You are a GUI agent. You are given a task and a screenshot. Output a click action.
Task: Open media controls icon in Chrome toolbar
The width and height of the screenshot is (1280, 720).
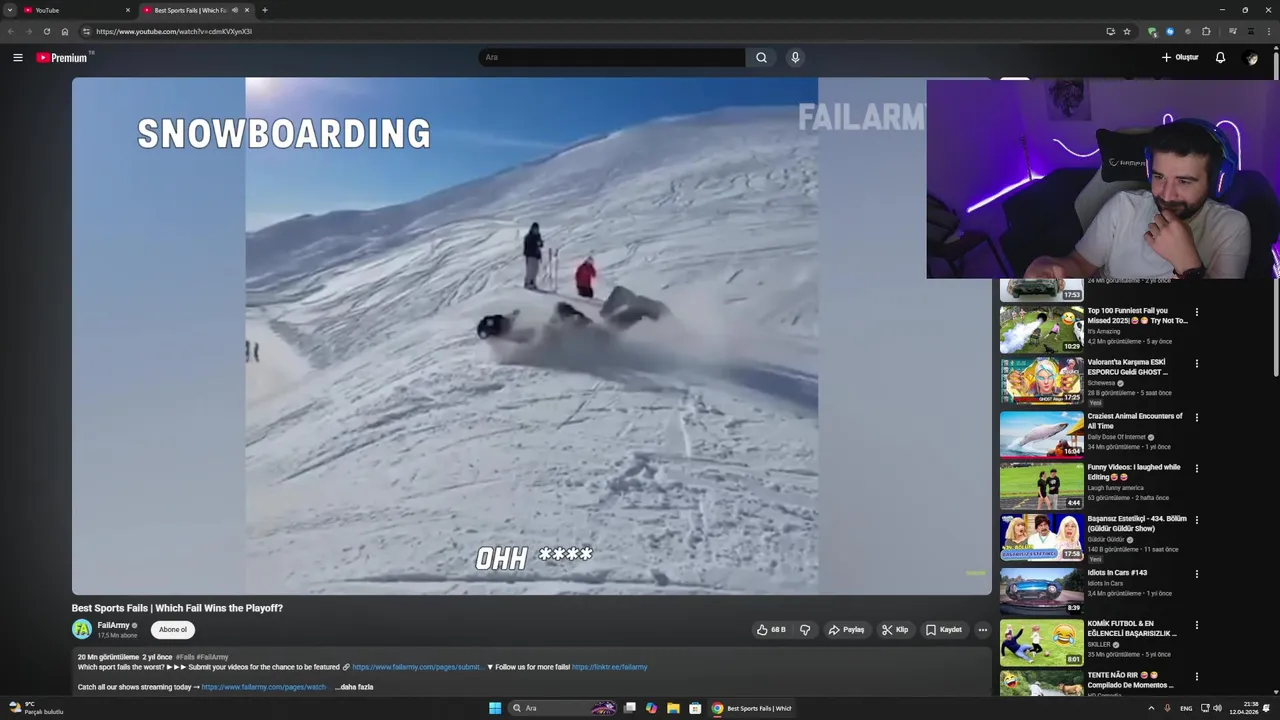coord(1232,31)
